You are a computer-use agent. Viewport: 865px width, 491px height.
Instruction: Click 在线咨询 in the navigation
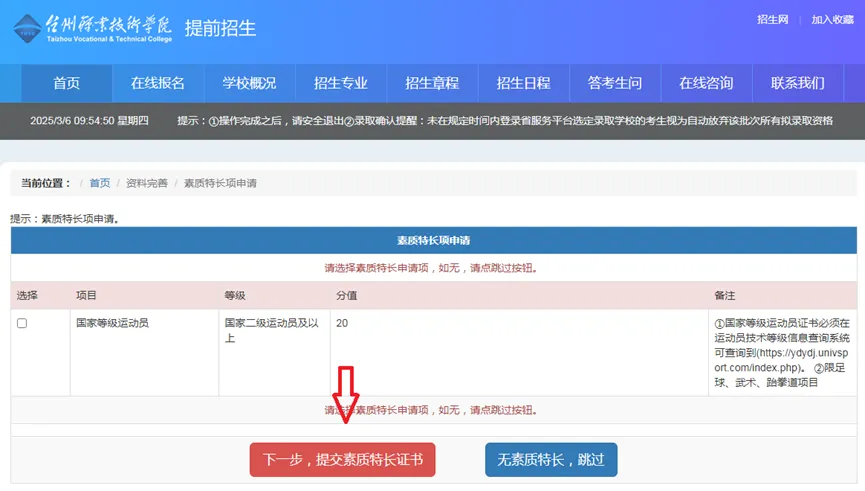point(706,83)
